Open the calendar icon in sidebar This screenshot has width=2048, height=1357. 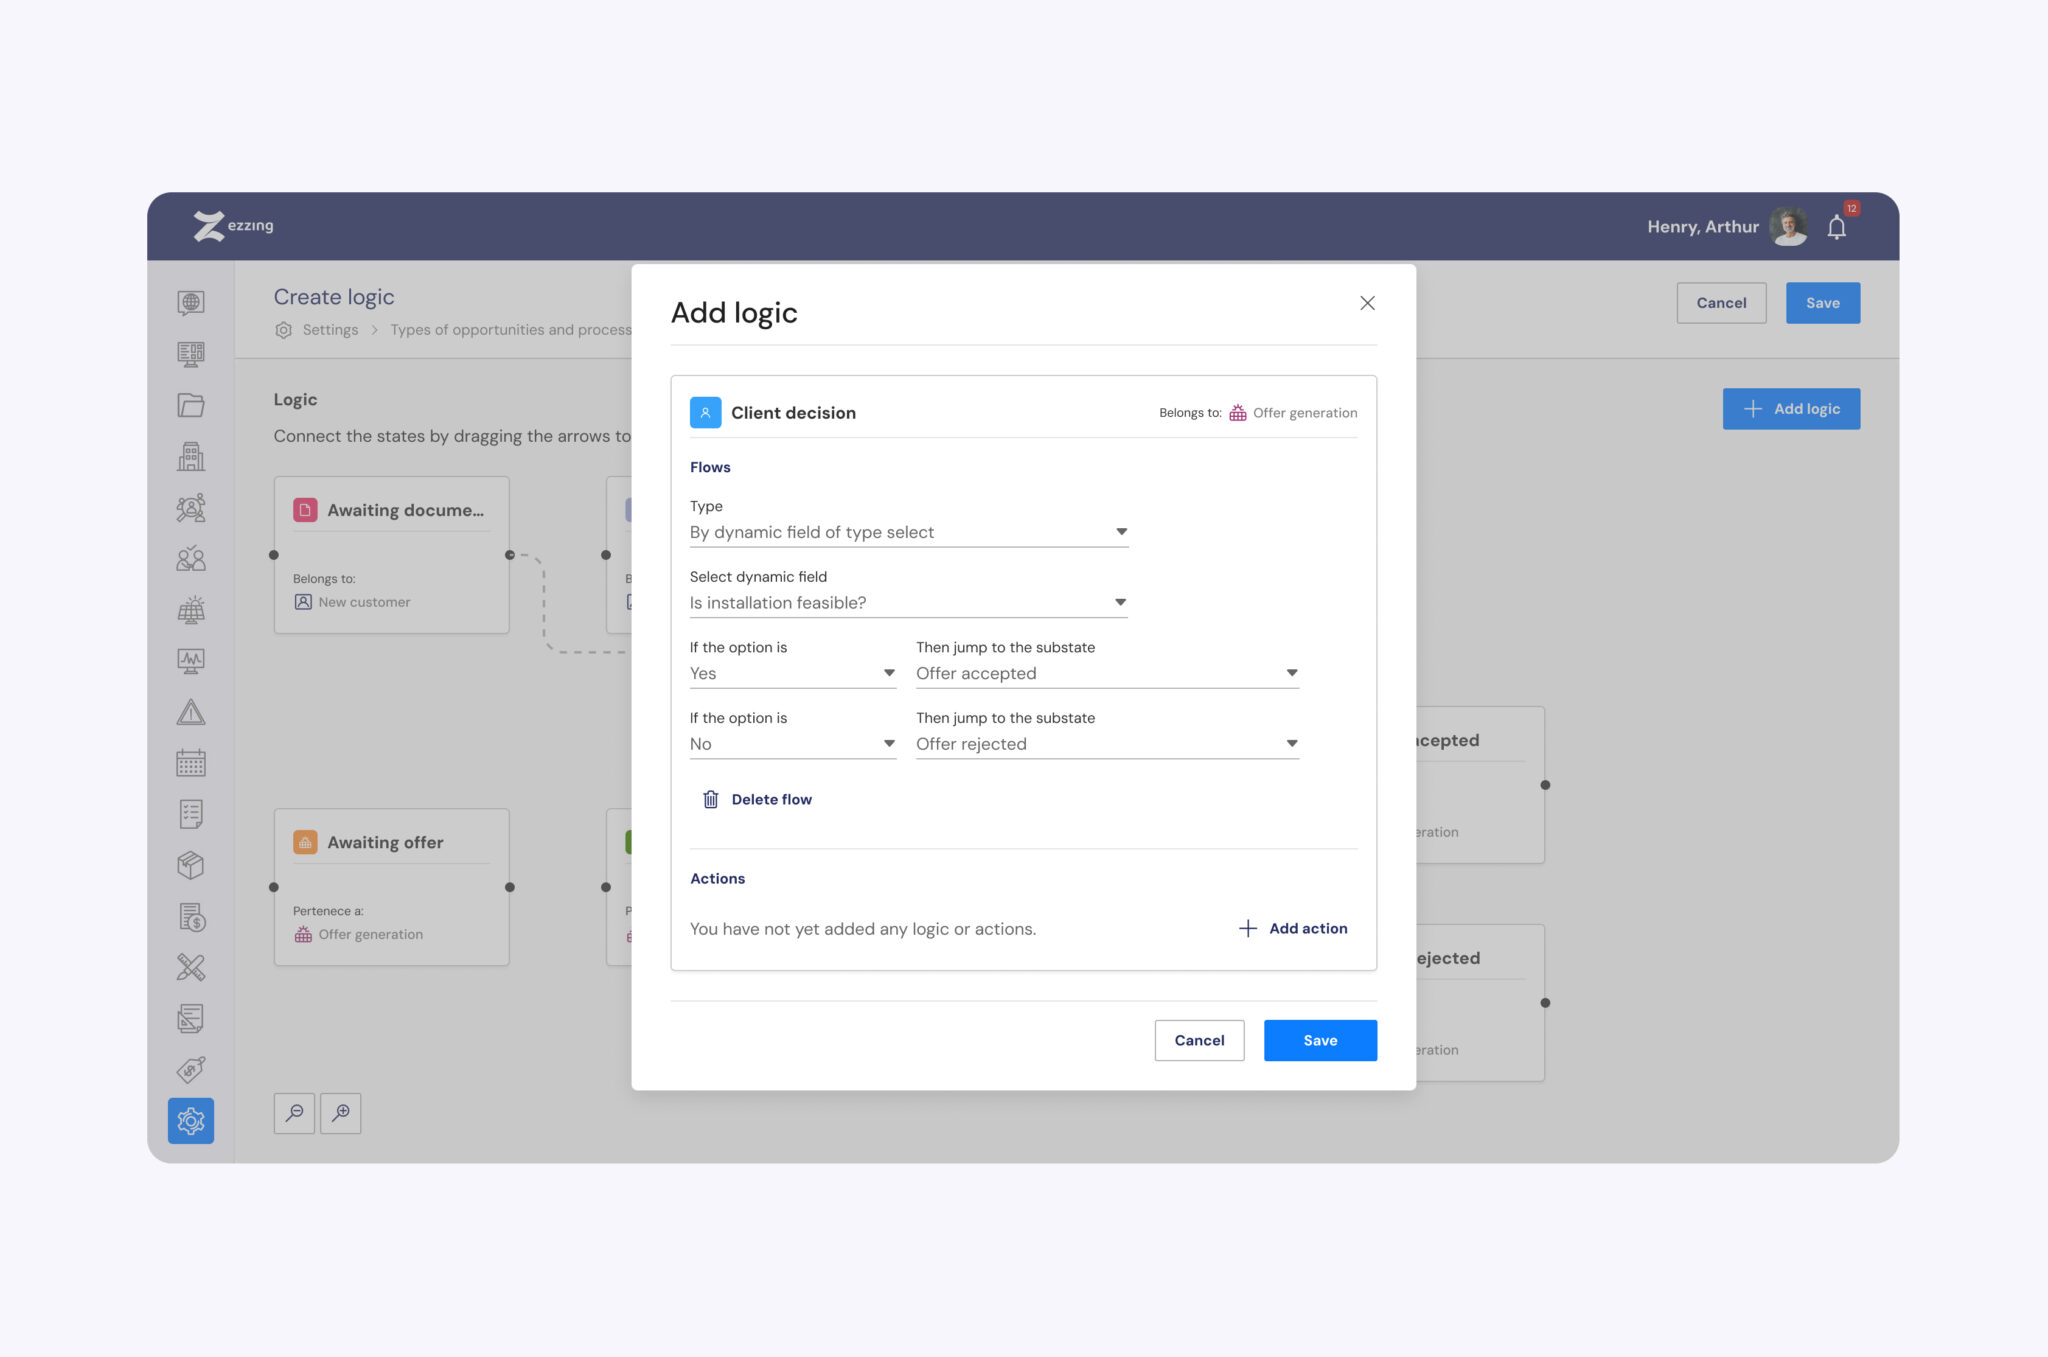(191, 763)
